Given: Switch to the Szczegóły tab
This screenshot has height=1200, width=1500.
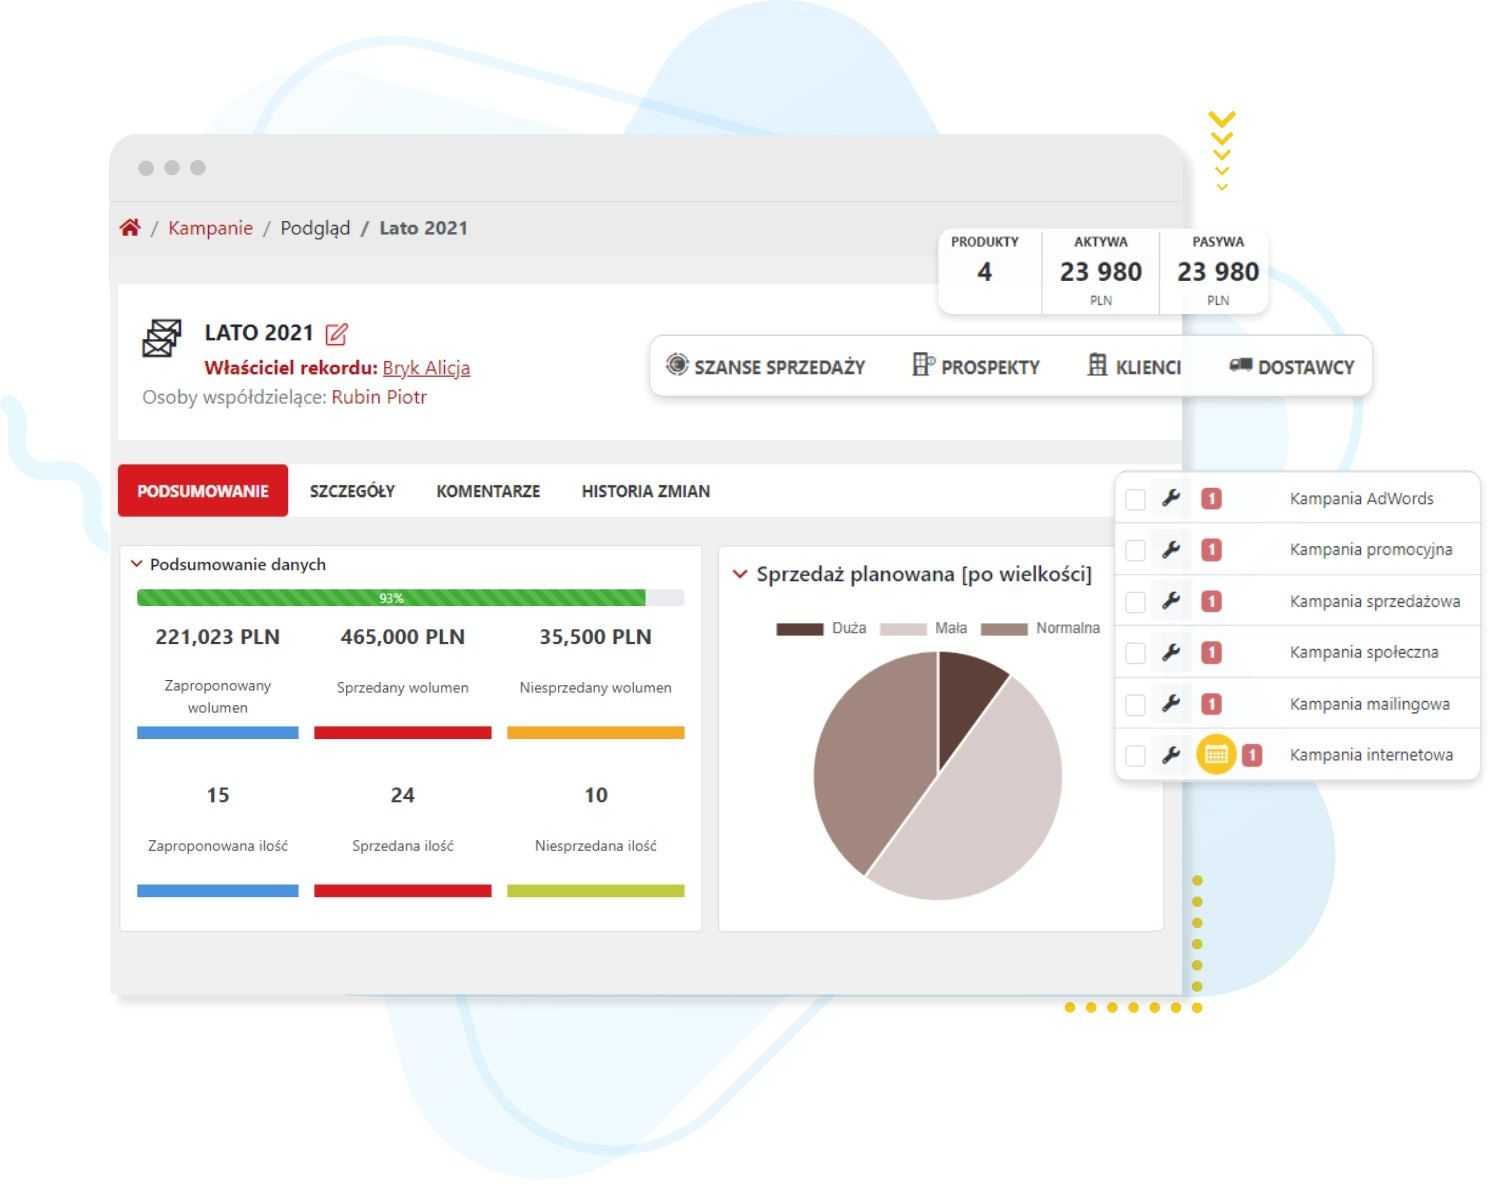Looking at the screenshot, I should click(352, 491).
